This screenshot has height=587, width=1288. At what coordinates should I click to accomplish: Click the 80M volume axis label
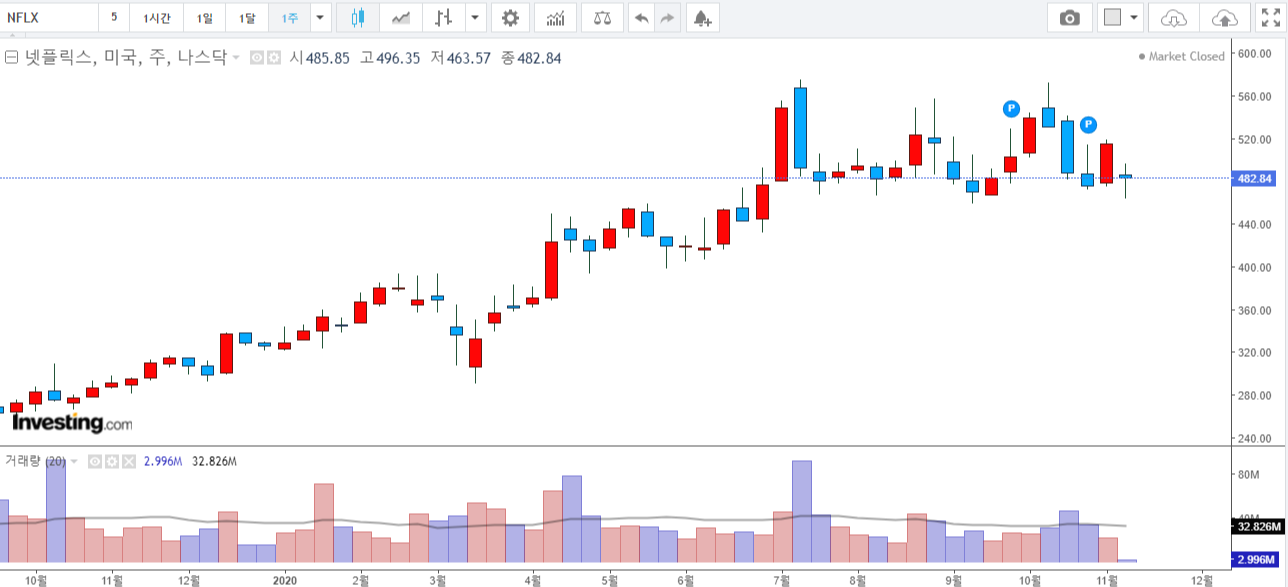point(1248,475)
